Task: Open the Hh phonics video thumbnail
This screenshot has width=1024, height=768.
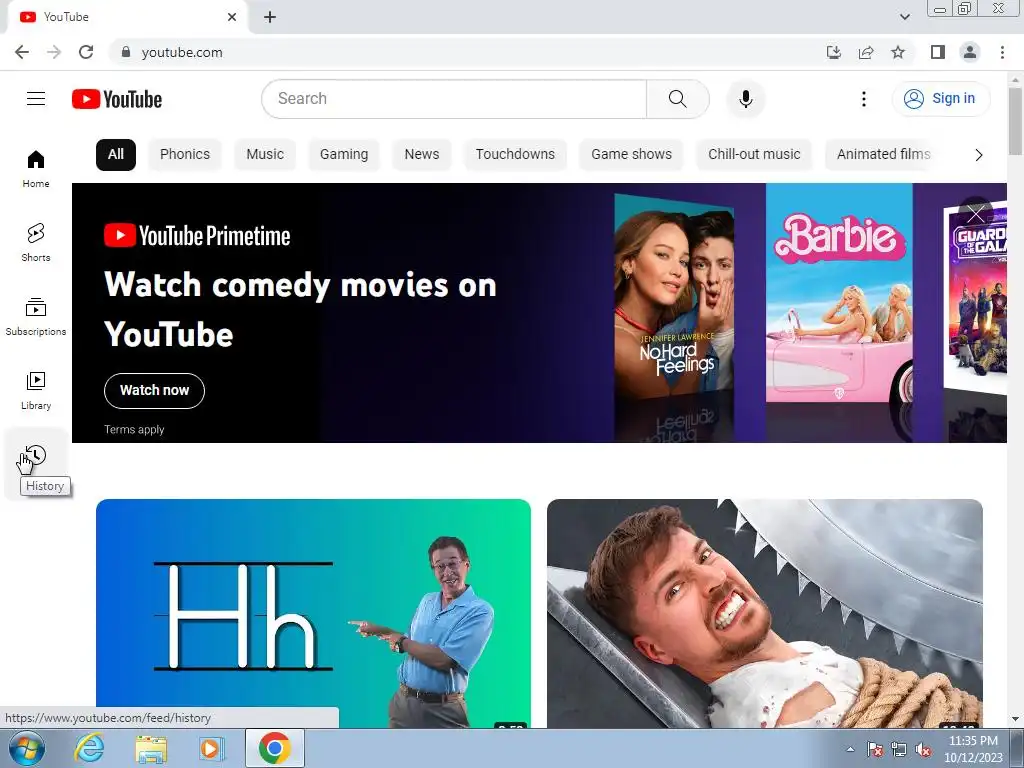Action: coord(313,613)
